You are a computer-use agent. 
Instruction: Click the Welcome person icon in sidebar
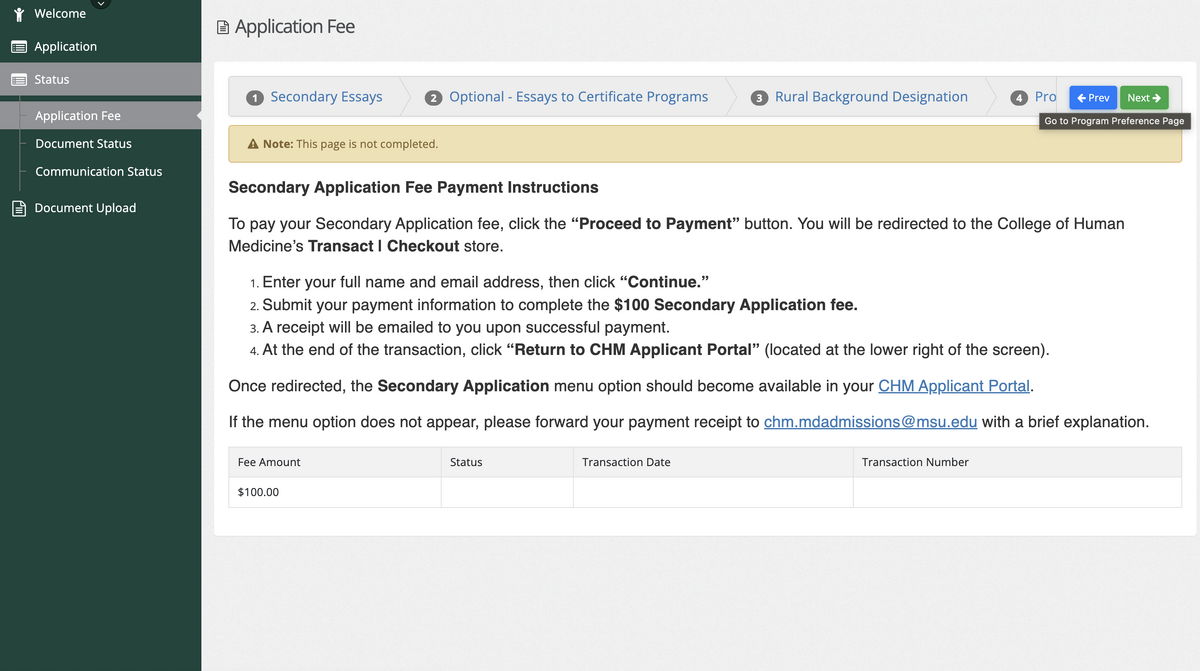pyautogui.click(x=18, y=14)
